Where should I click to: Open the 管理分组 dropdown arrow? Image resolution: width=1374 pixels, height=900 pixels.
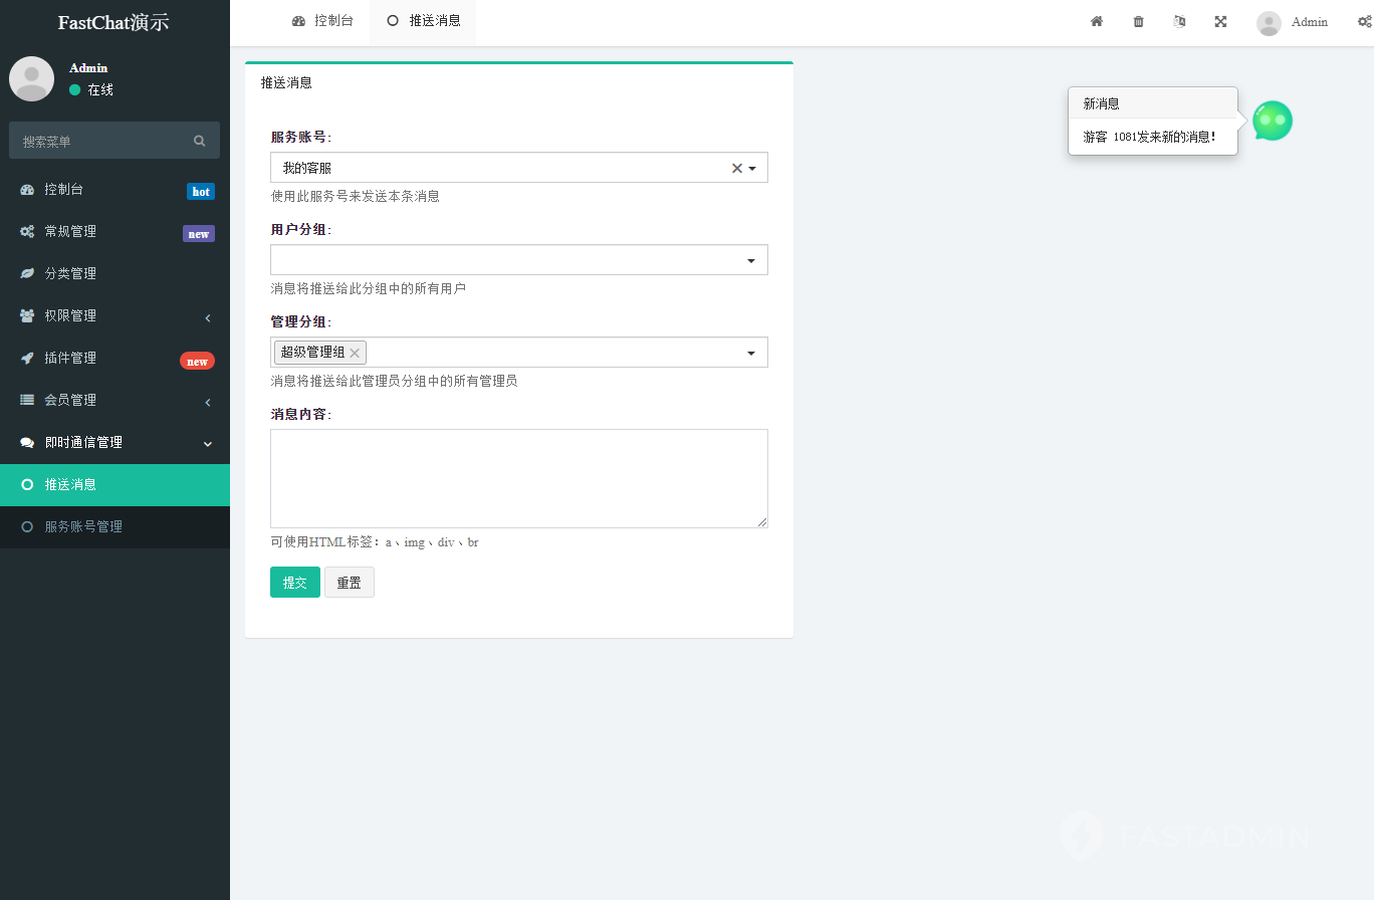[x=751, y=353]
